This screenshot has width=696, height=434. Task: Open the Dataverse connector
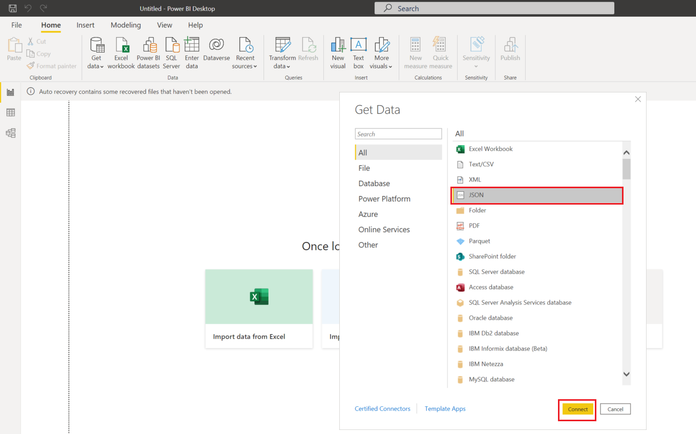217,49
